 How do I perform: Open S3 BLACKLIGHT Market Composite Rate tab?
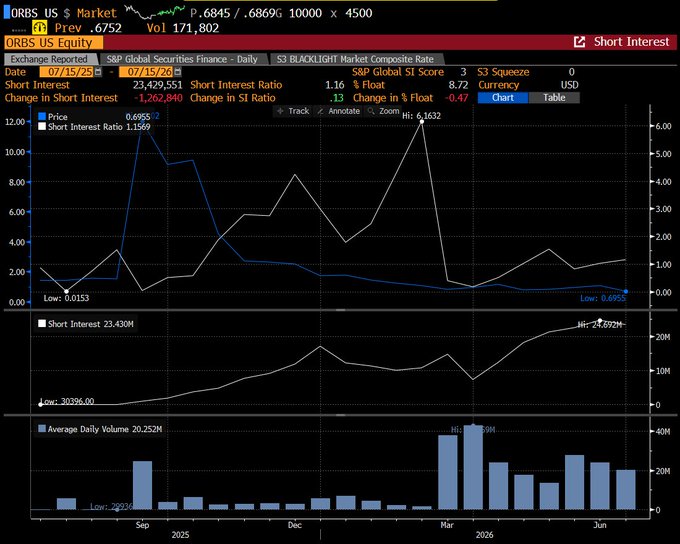[x=355, y=59]
